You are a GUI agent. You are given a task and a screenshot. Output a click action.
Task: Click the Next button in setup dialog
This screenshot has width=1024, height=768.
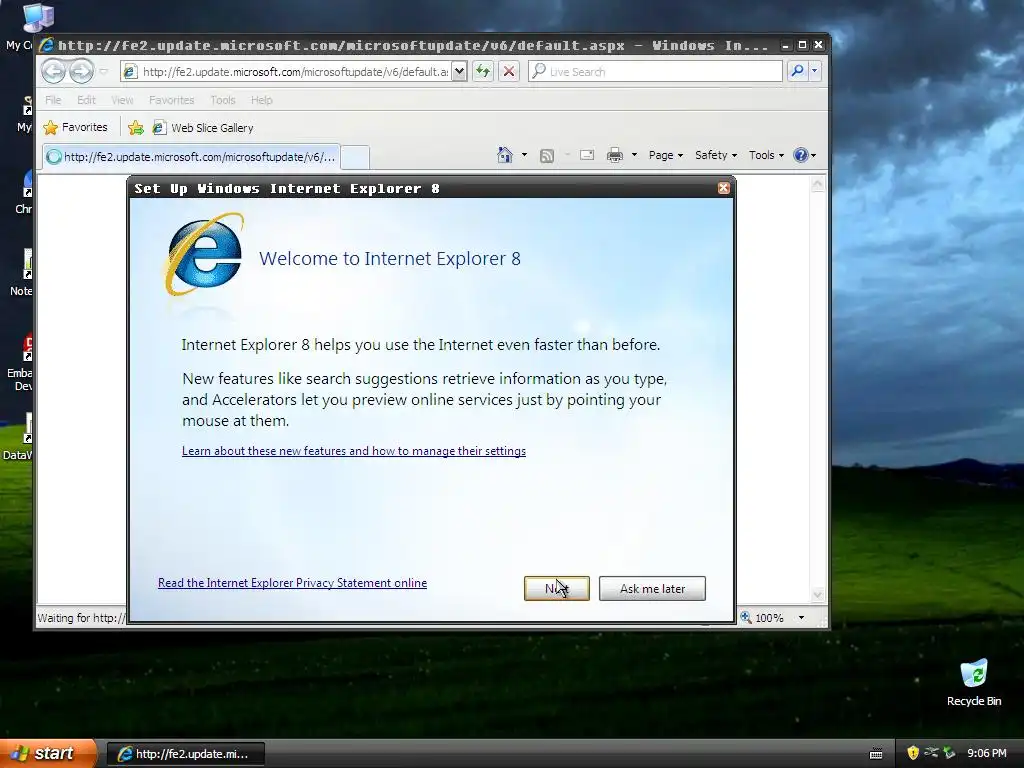pyautogui.click(x=556, y=588)
